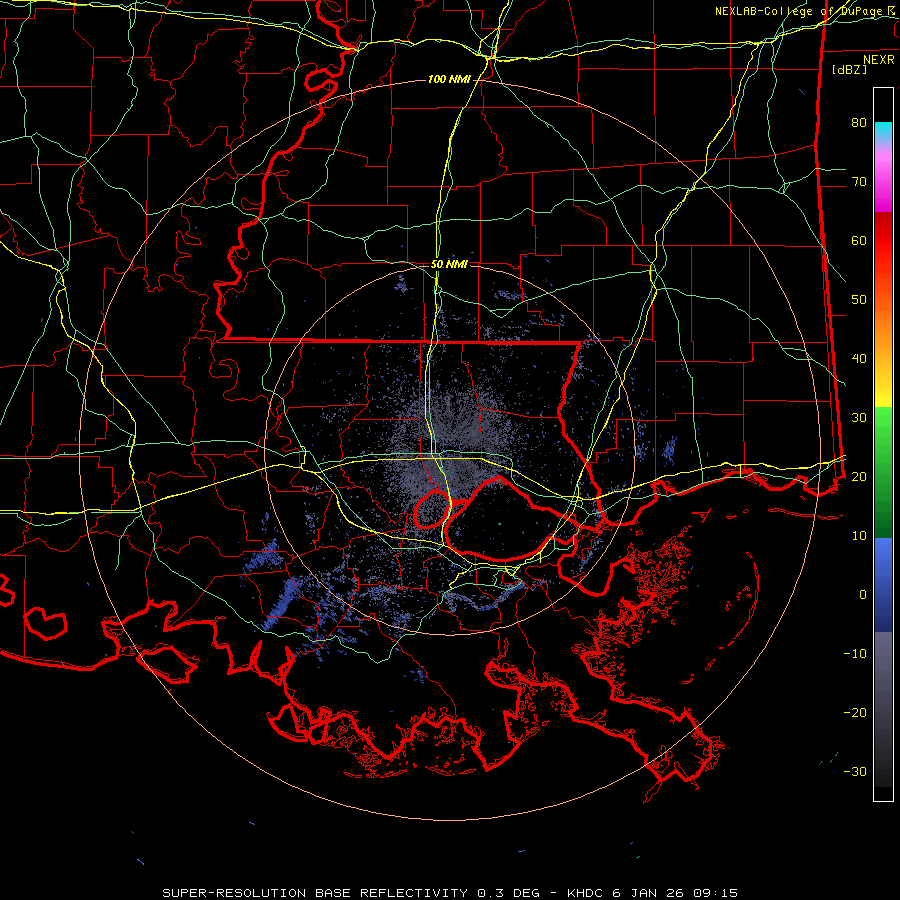Click the green segment of the color bar
The width and height of the screenshot is (900, 900).
[883, 472]
